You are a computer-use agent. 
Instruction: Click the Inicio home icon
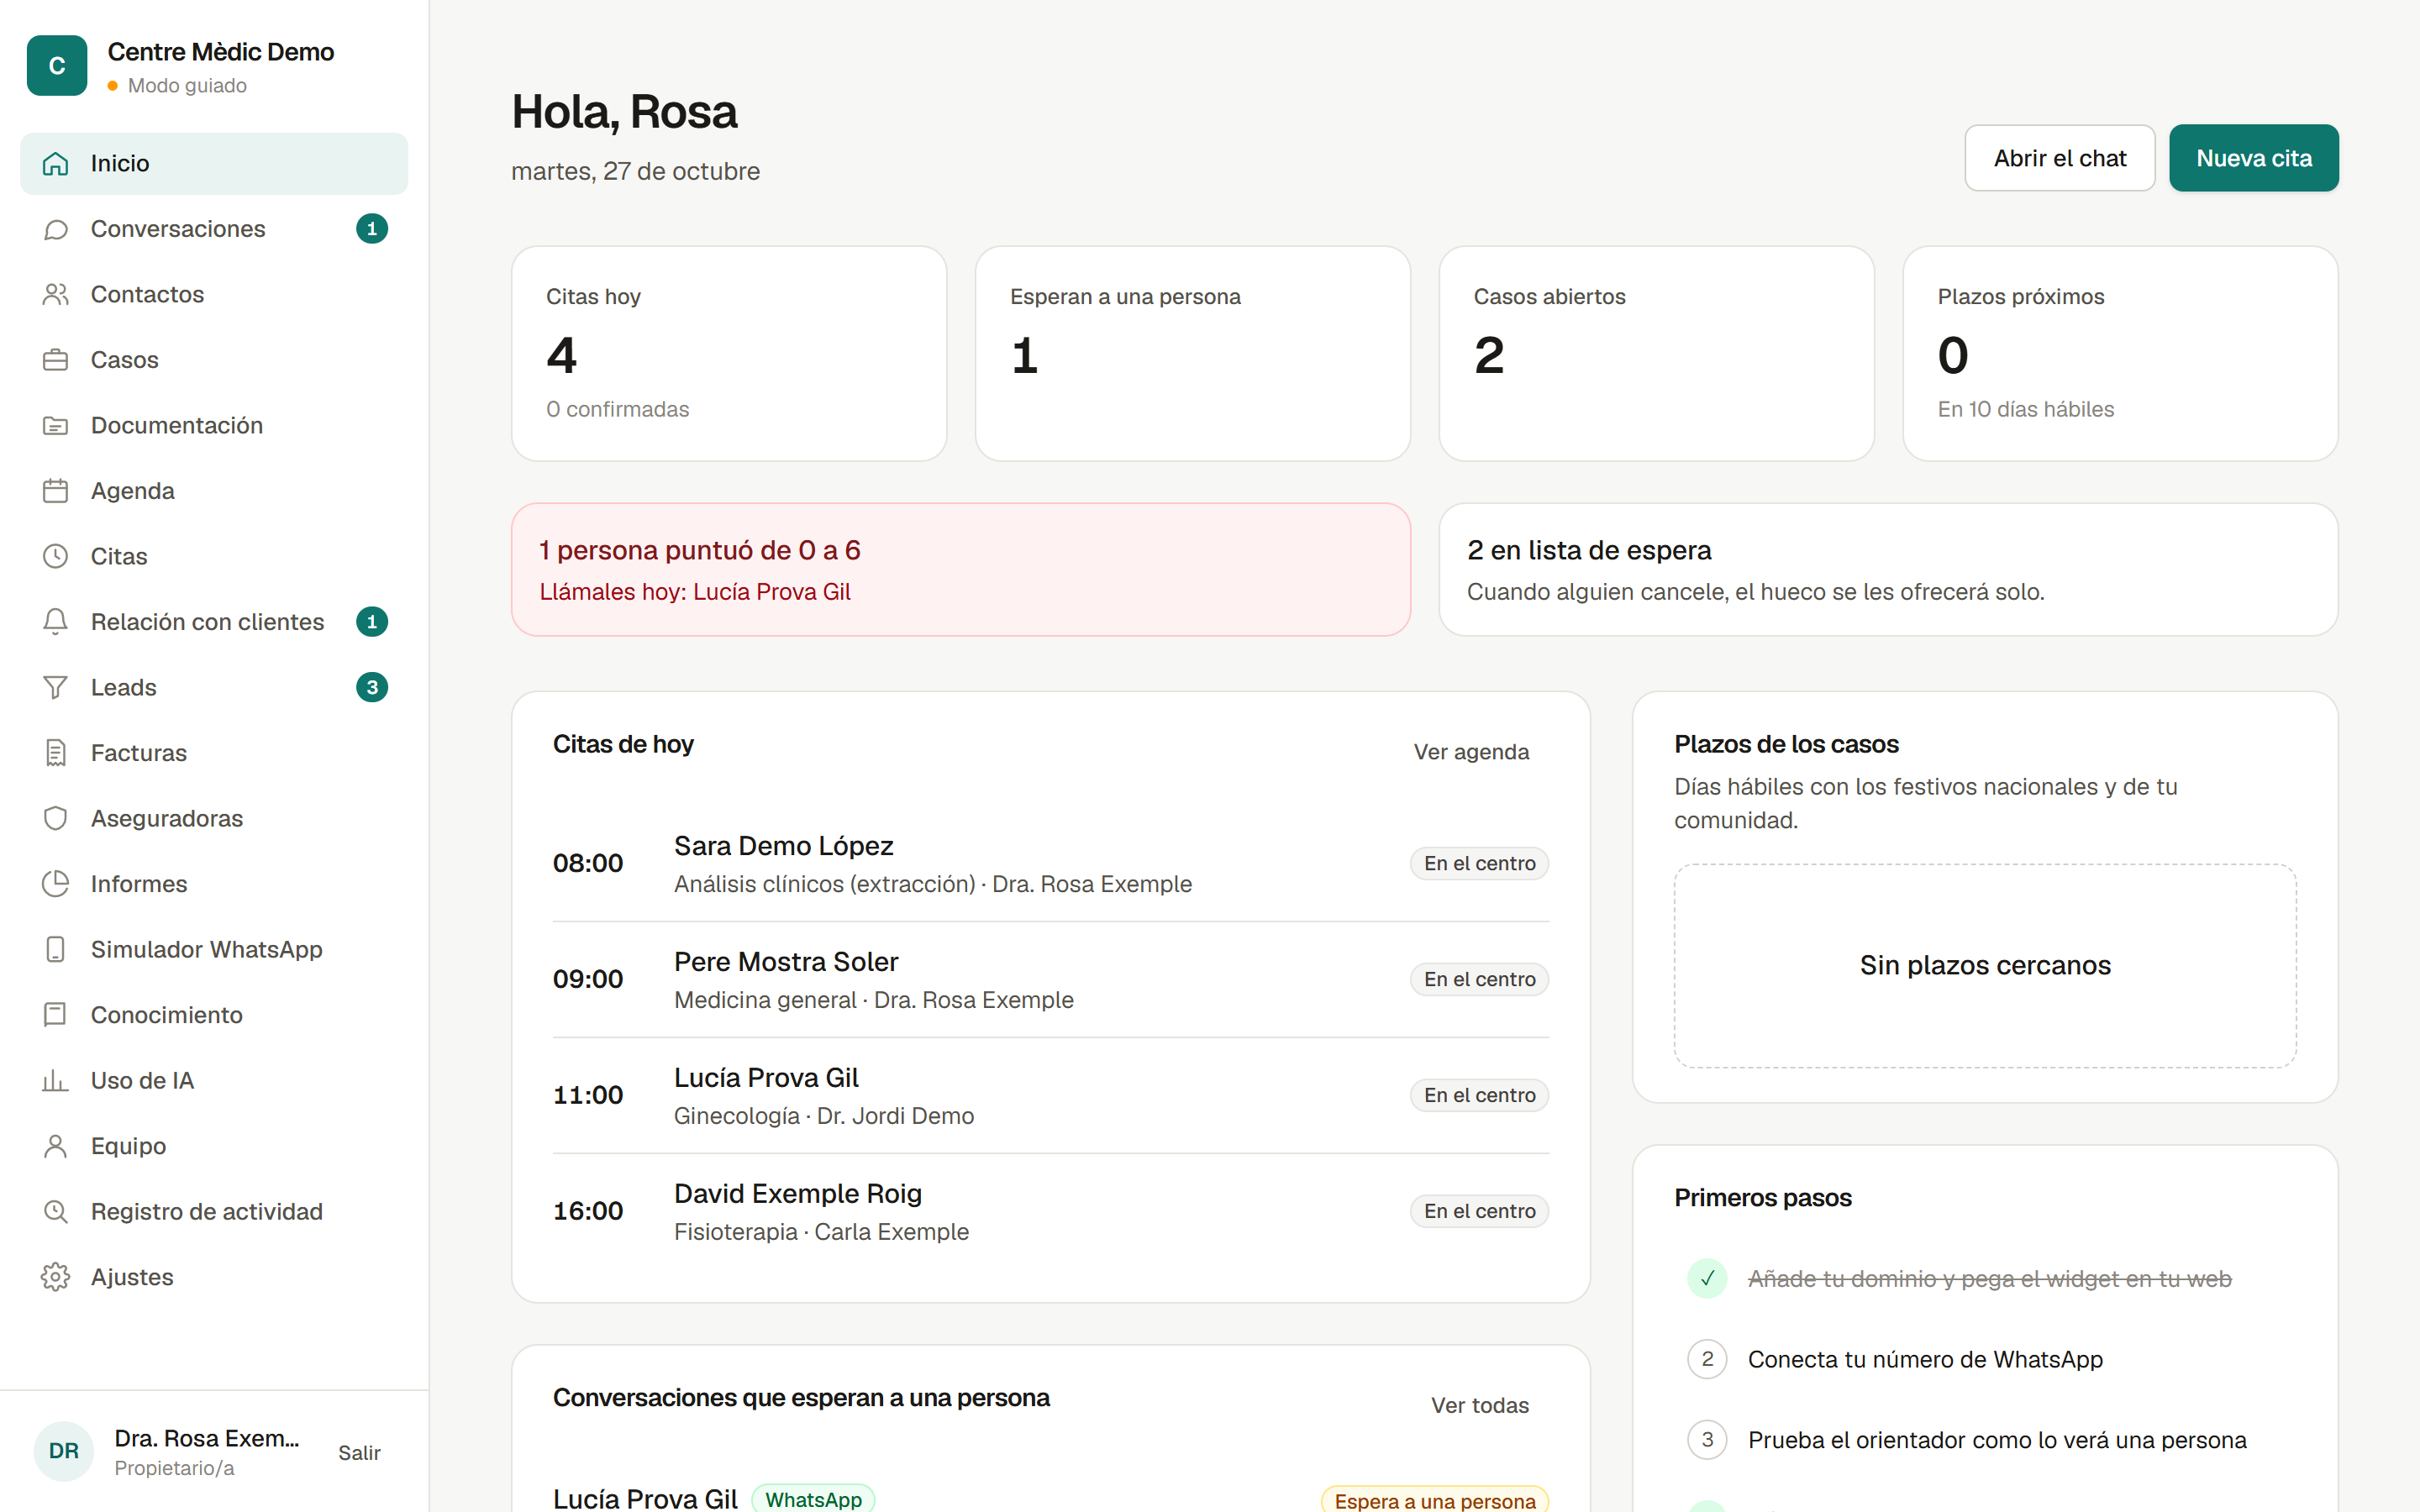tap(56, 163)
